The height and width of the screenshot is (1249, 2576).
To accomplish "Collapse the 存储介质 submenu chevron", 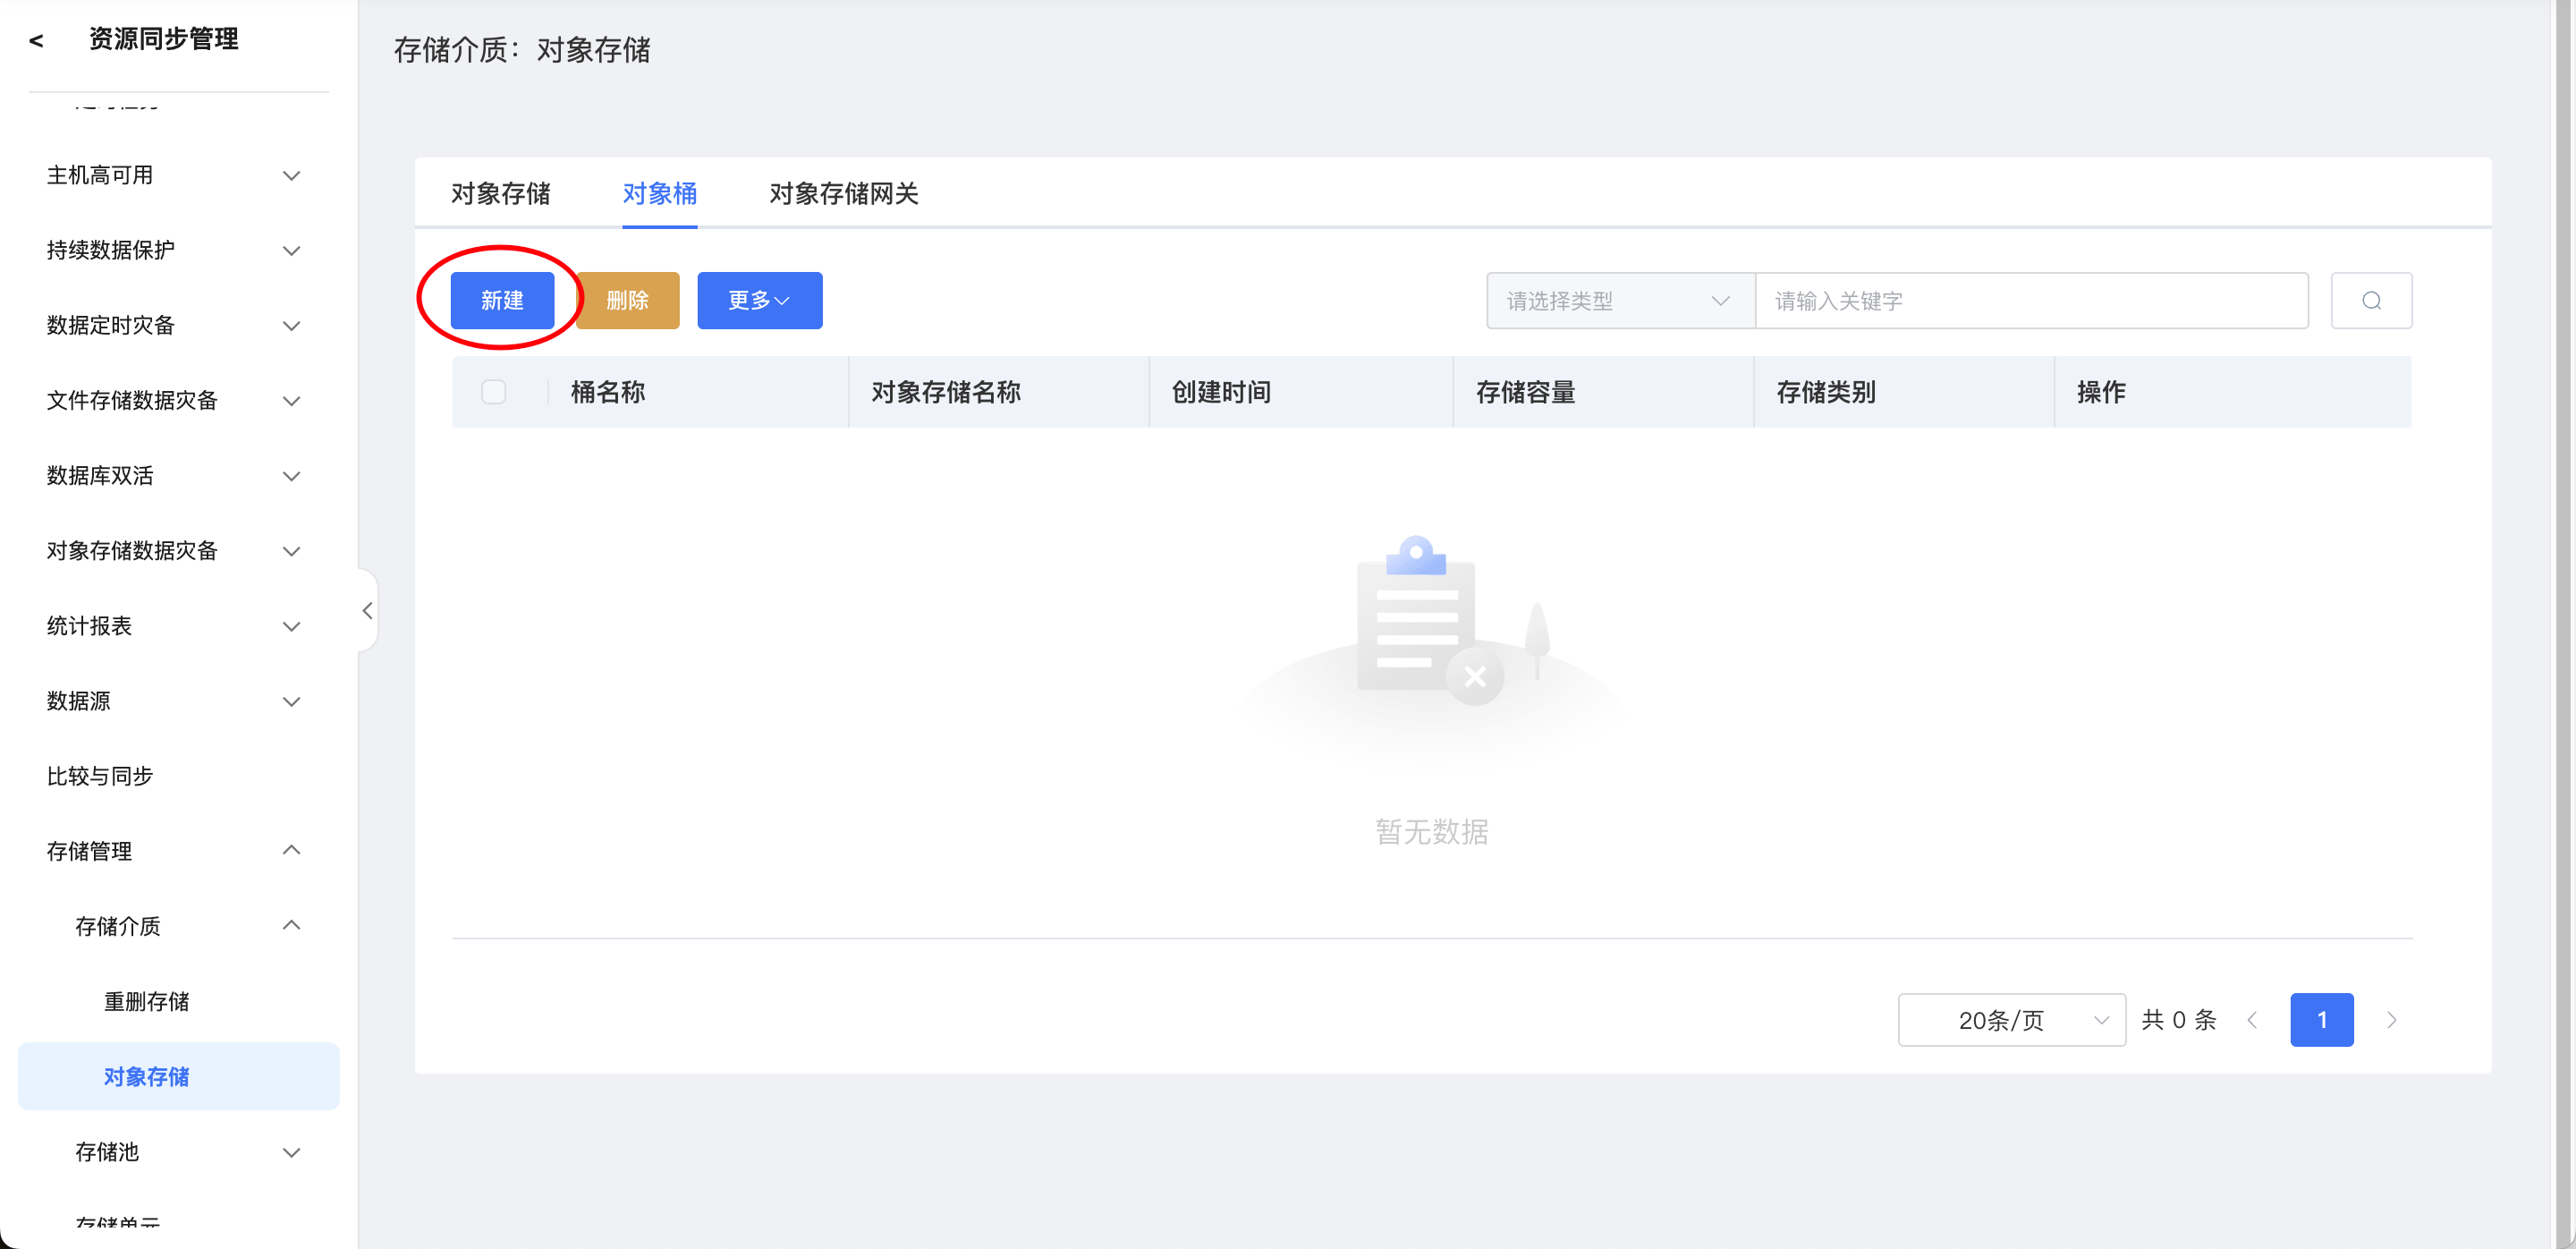I will 291,925.
